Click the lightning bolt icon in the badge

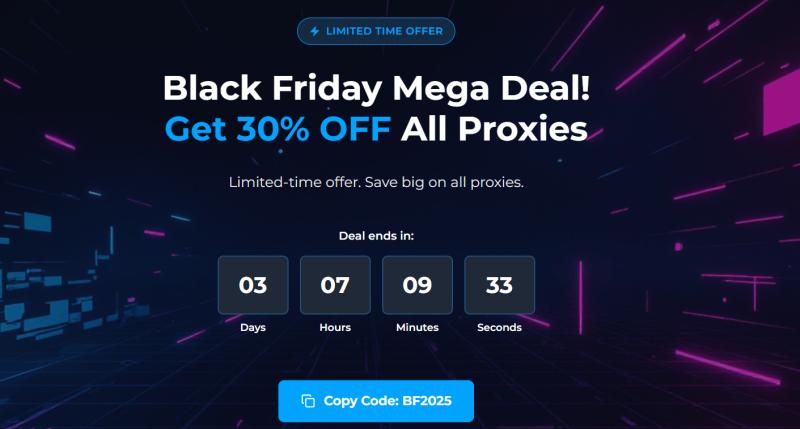(x=315, y=32)
